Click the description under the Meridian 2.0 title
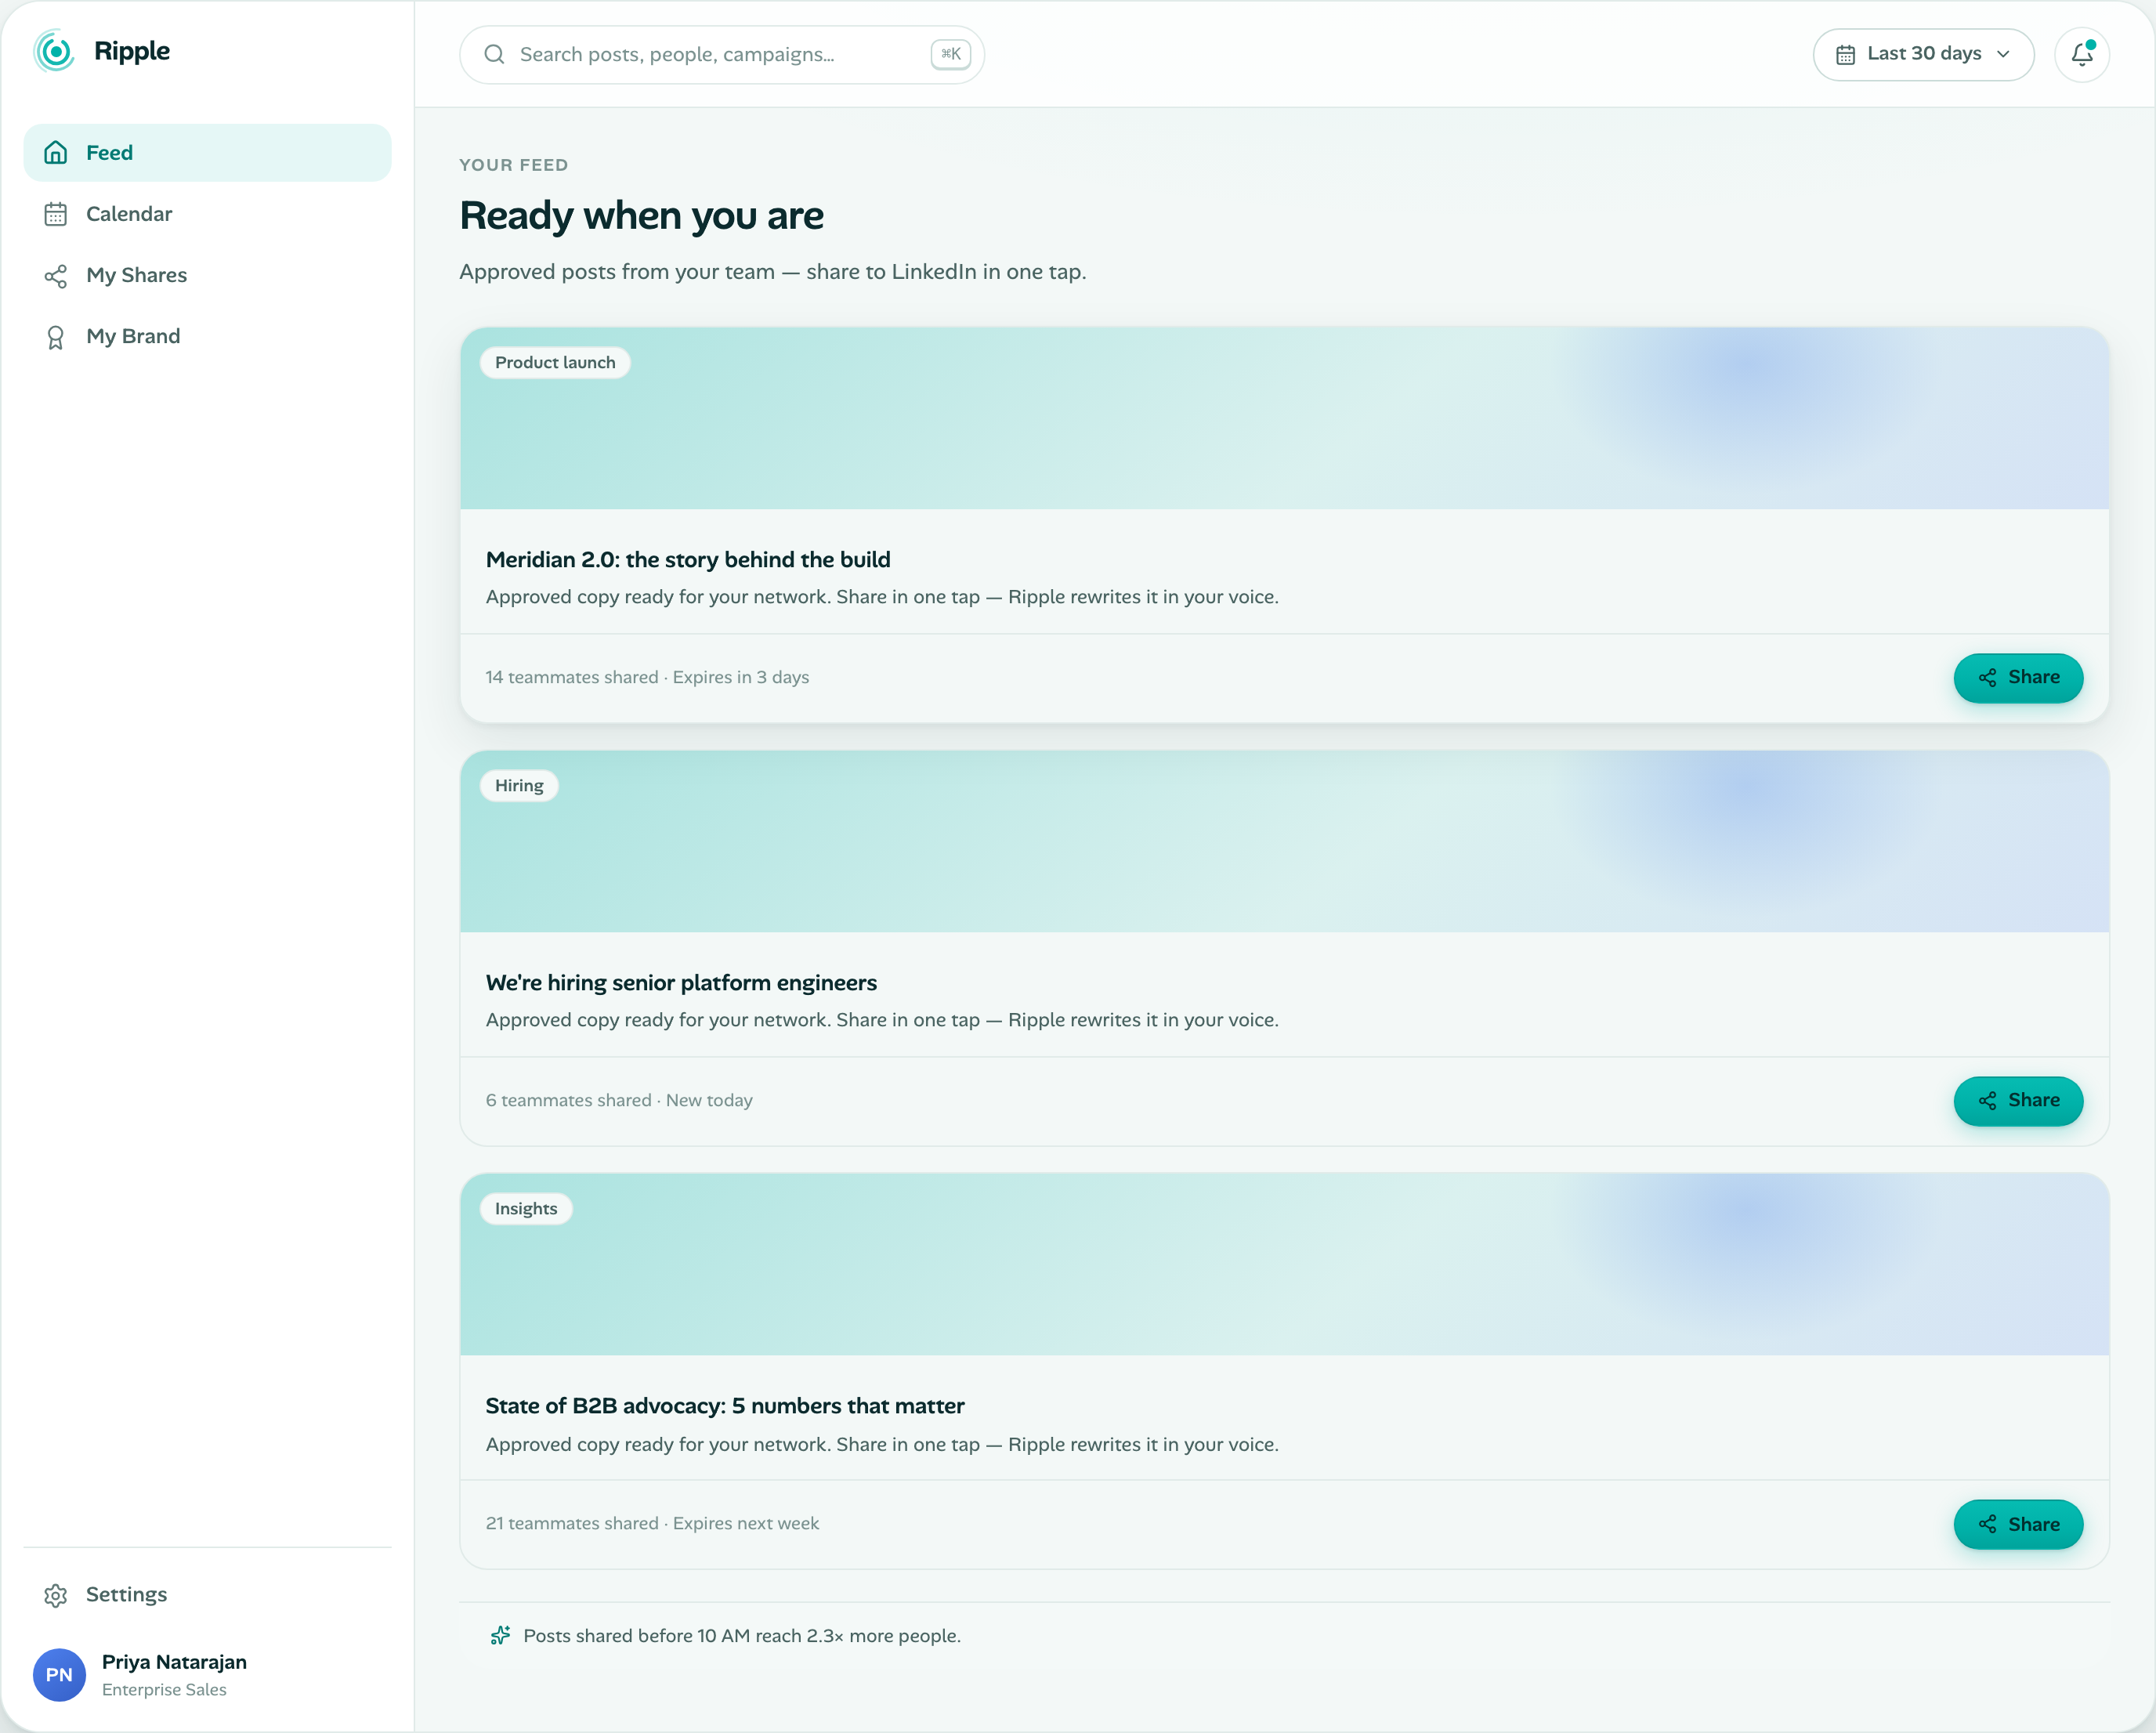The height and width of the screenshot is (1733, 2156). pos(882,597)
